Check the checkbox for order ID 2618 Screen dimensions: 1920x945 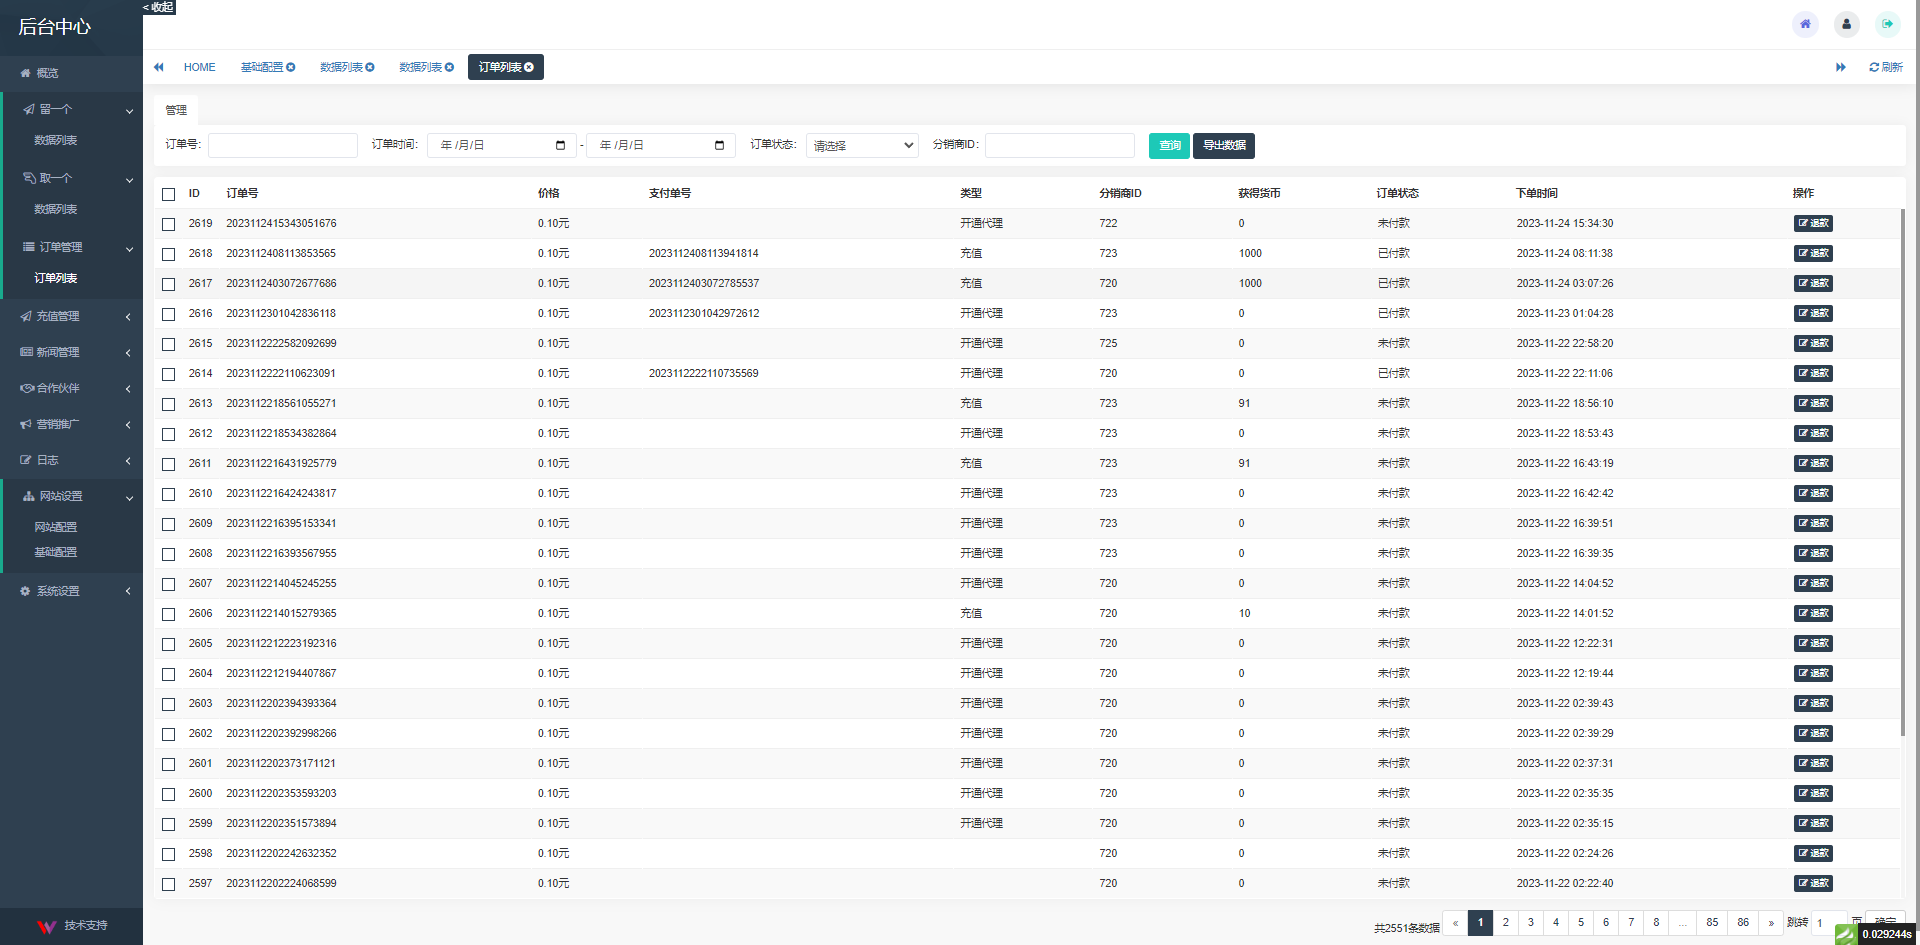click(x=169, y=255)
